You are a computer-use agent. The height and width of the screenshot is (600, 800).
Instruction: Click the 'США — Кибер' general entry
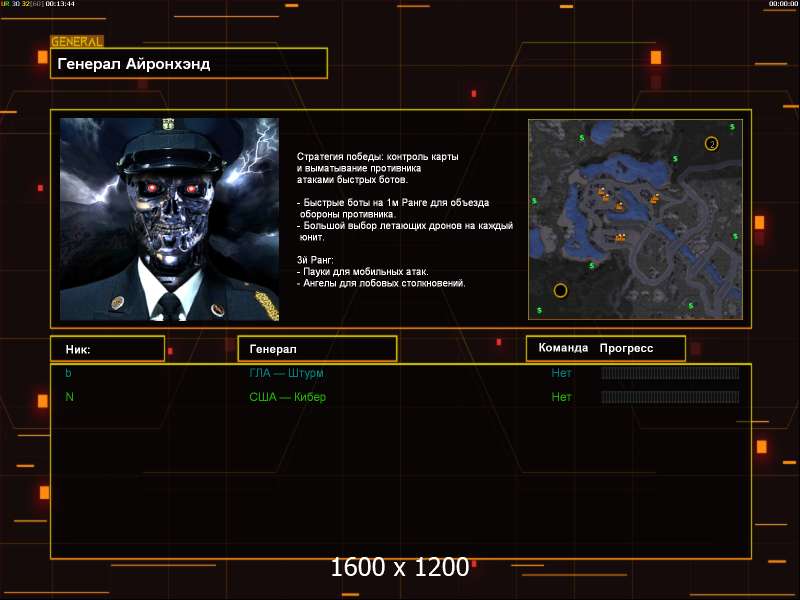[x=287, y=397]
